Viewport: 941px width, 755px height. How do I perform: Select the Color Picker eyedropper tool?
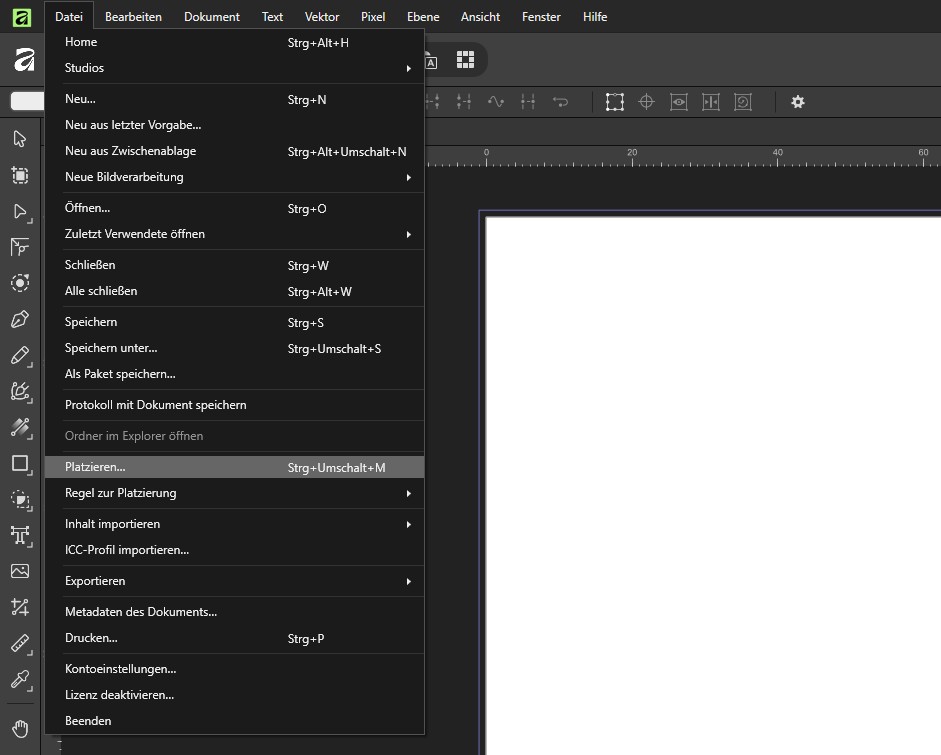[x=20, y=680]
